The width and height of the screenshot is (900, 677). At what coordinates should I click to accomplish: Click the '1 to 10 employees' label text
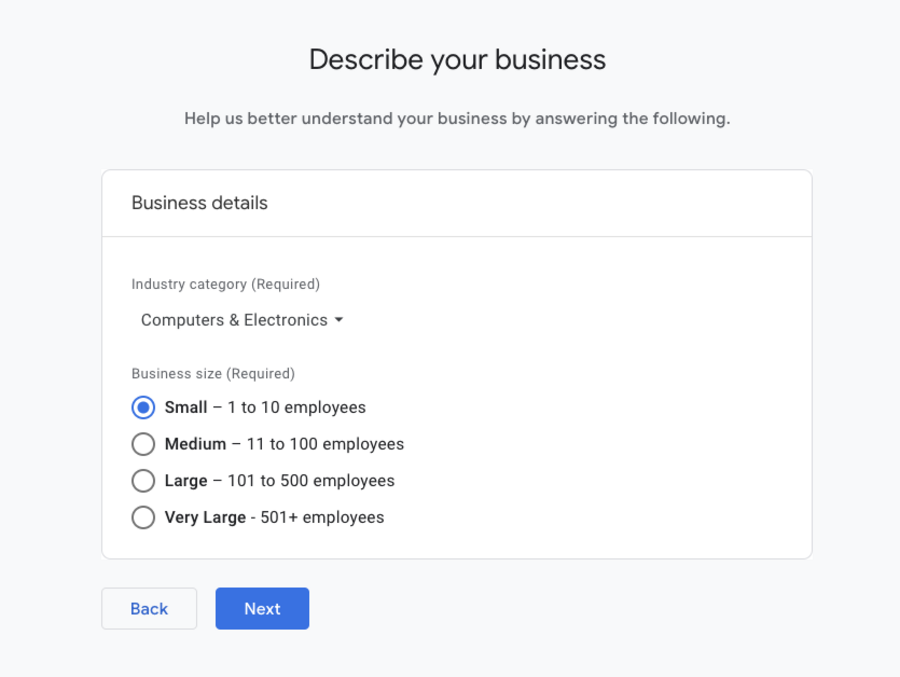[296, 408]
